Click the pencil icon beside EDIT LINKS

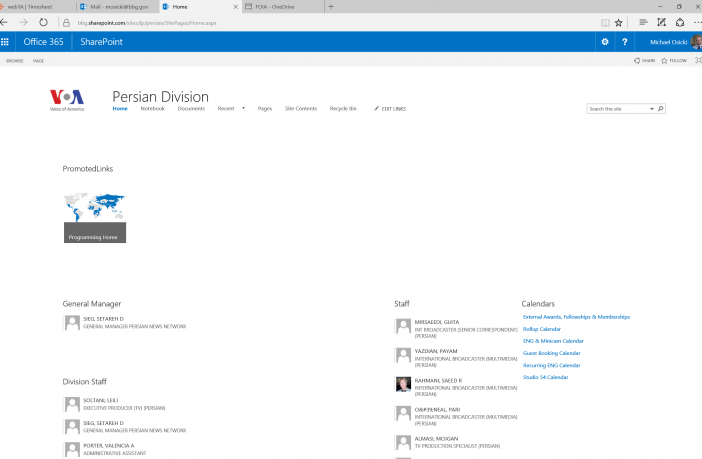click(x=377, y=109)
